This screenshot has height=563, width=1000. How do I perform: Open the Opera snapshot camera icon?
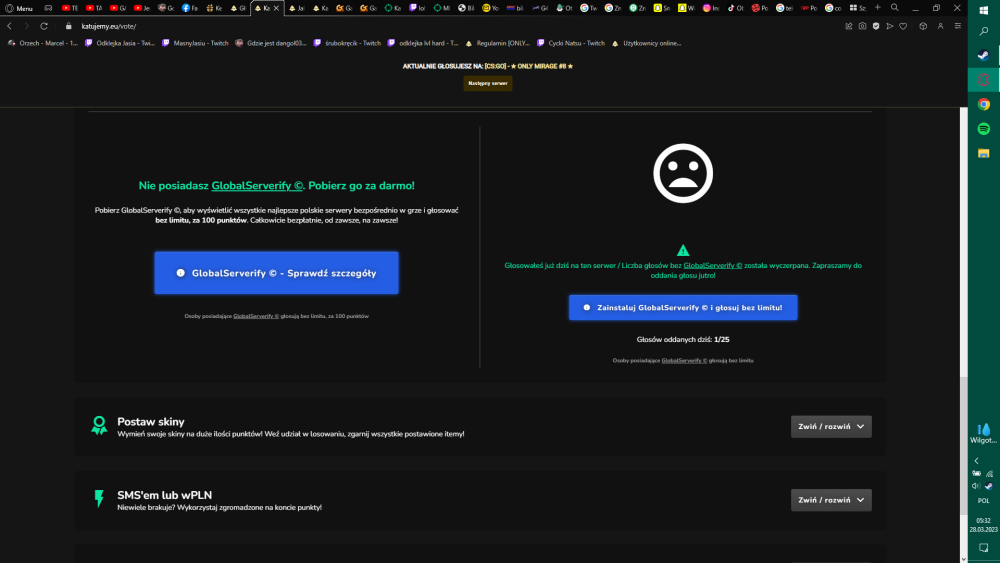pos(862,26)
